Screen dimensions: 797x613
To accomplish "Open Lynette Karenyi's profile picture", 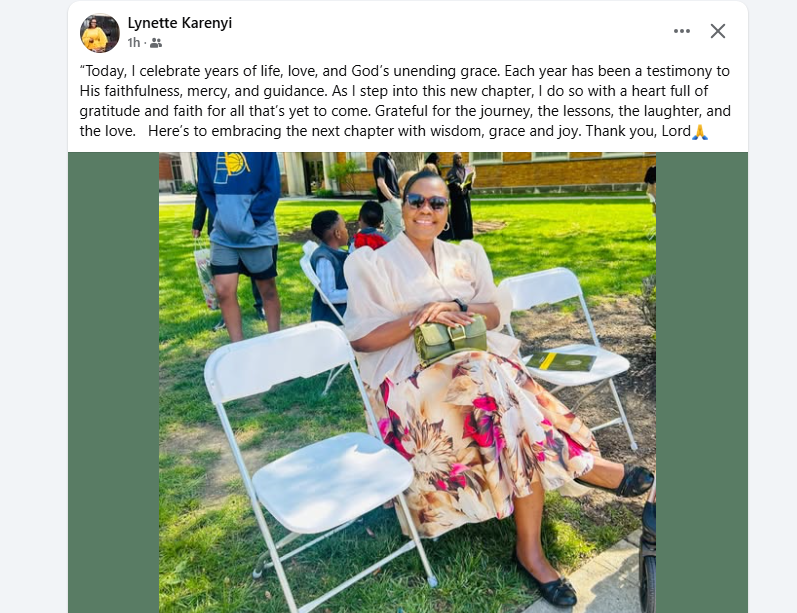I will pos(100,33).
